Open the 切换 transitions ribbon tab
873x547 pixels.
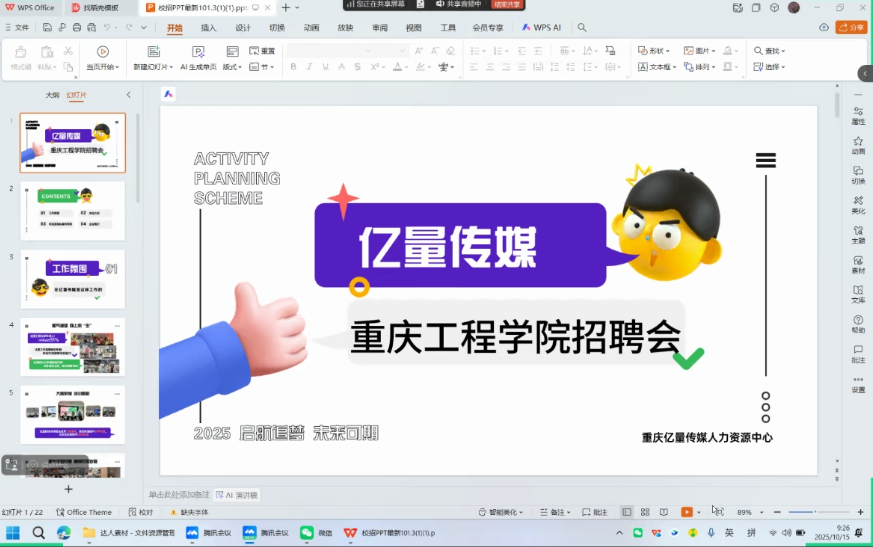[277, 28]
